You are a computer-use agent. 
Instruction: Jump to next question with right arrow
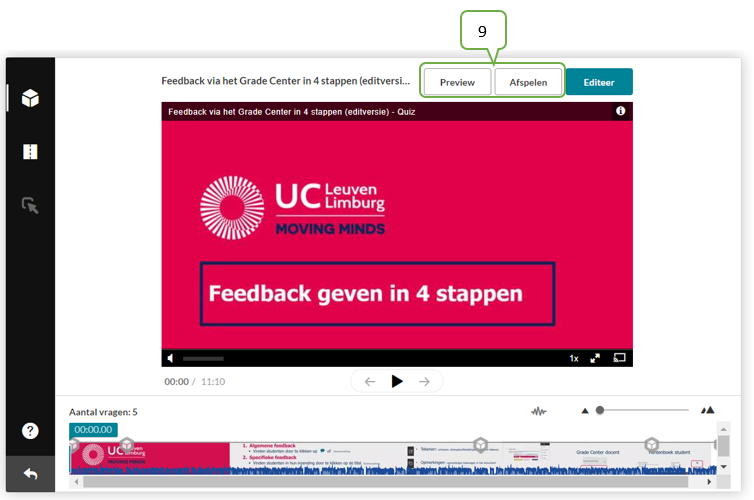point(424,382)
